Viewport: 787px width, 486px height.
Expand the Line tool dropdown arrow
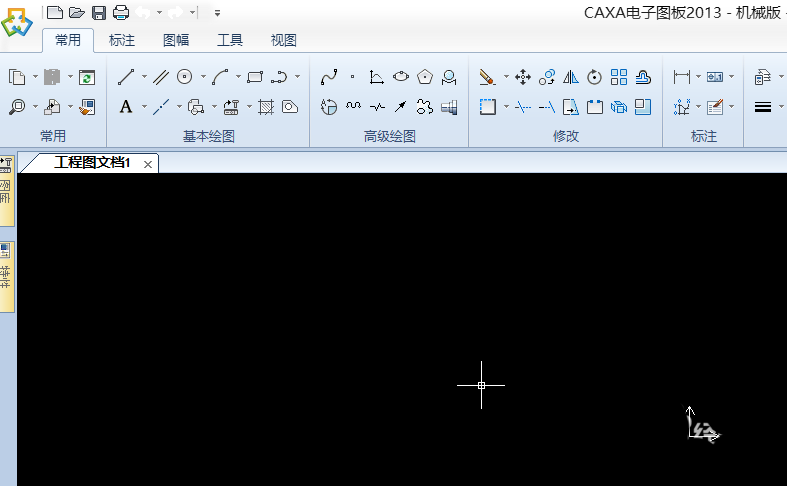tap(144, 77)
